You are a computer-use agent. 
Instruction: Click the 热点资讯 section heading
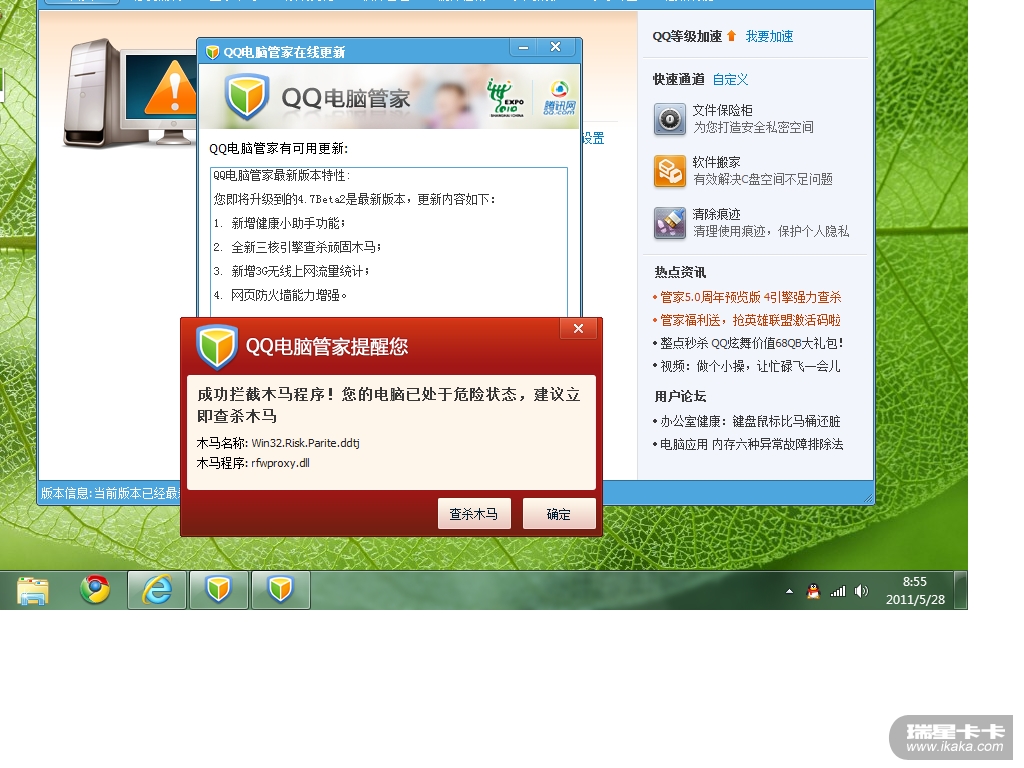[680, 272]
